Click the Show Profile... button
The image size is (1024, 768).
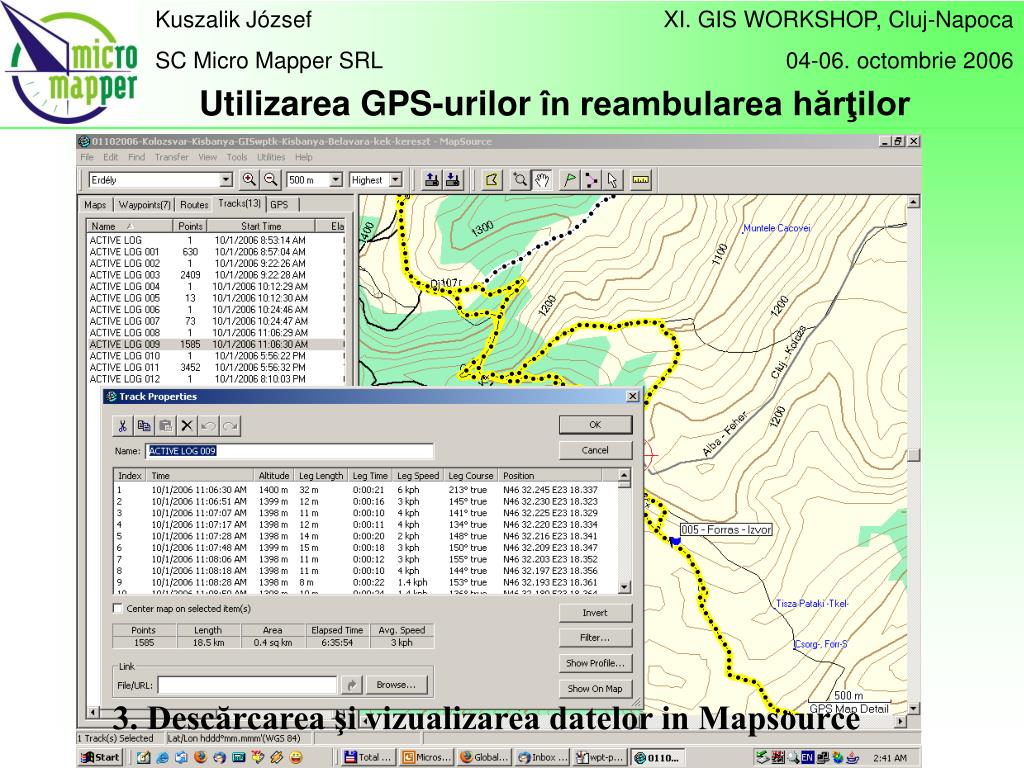click(596, 663)
